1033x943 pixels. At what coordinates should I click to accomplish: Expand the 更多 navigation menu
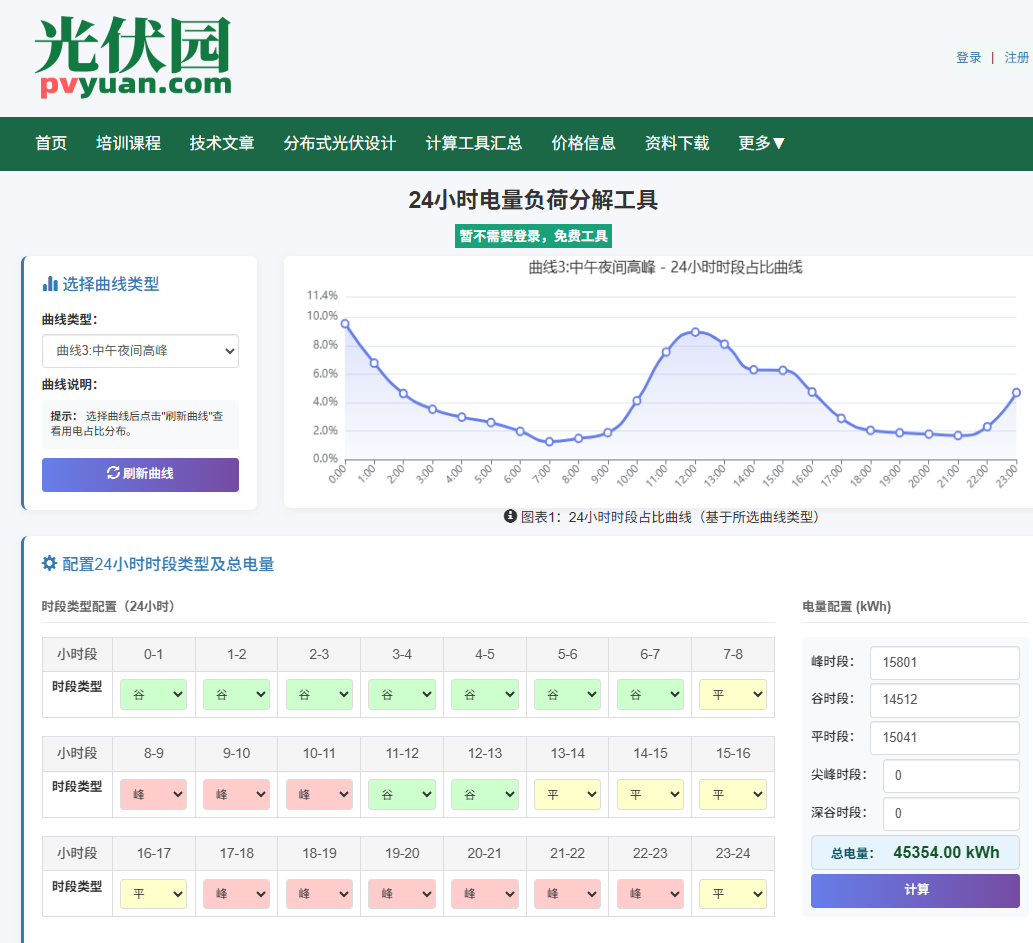coord(762,143)
